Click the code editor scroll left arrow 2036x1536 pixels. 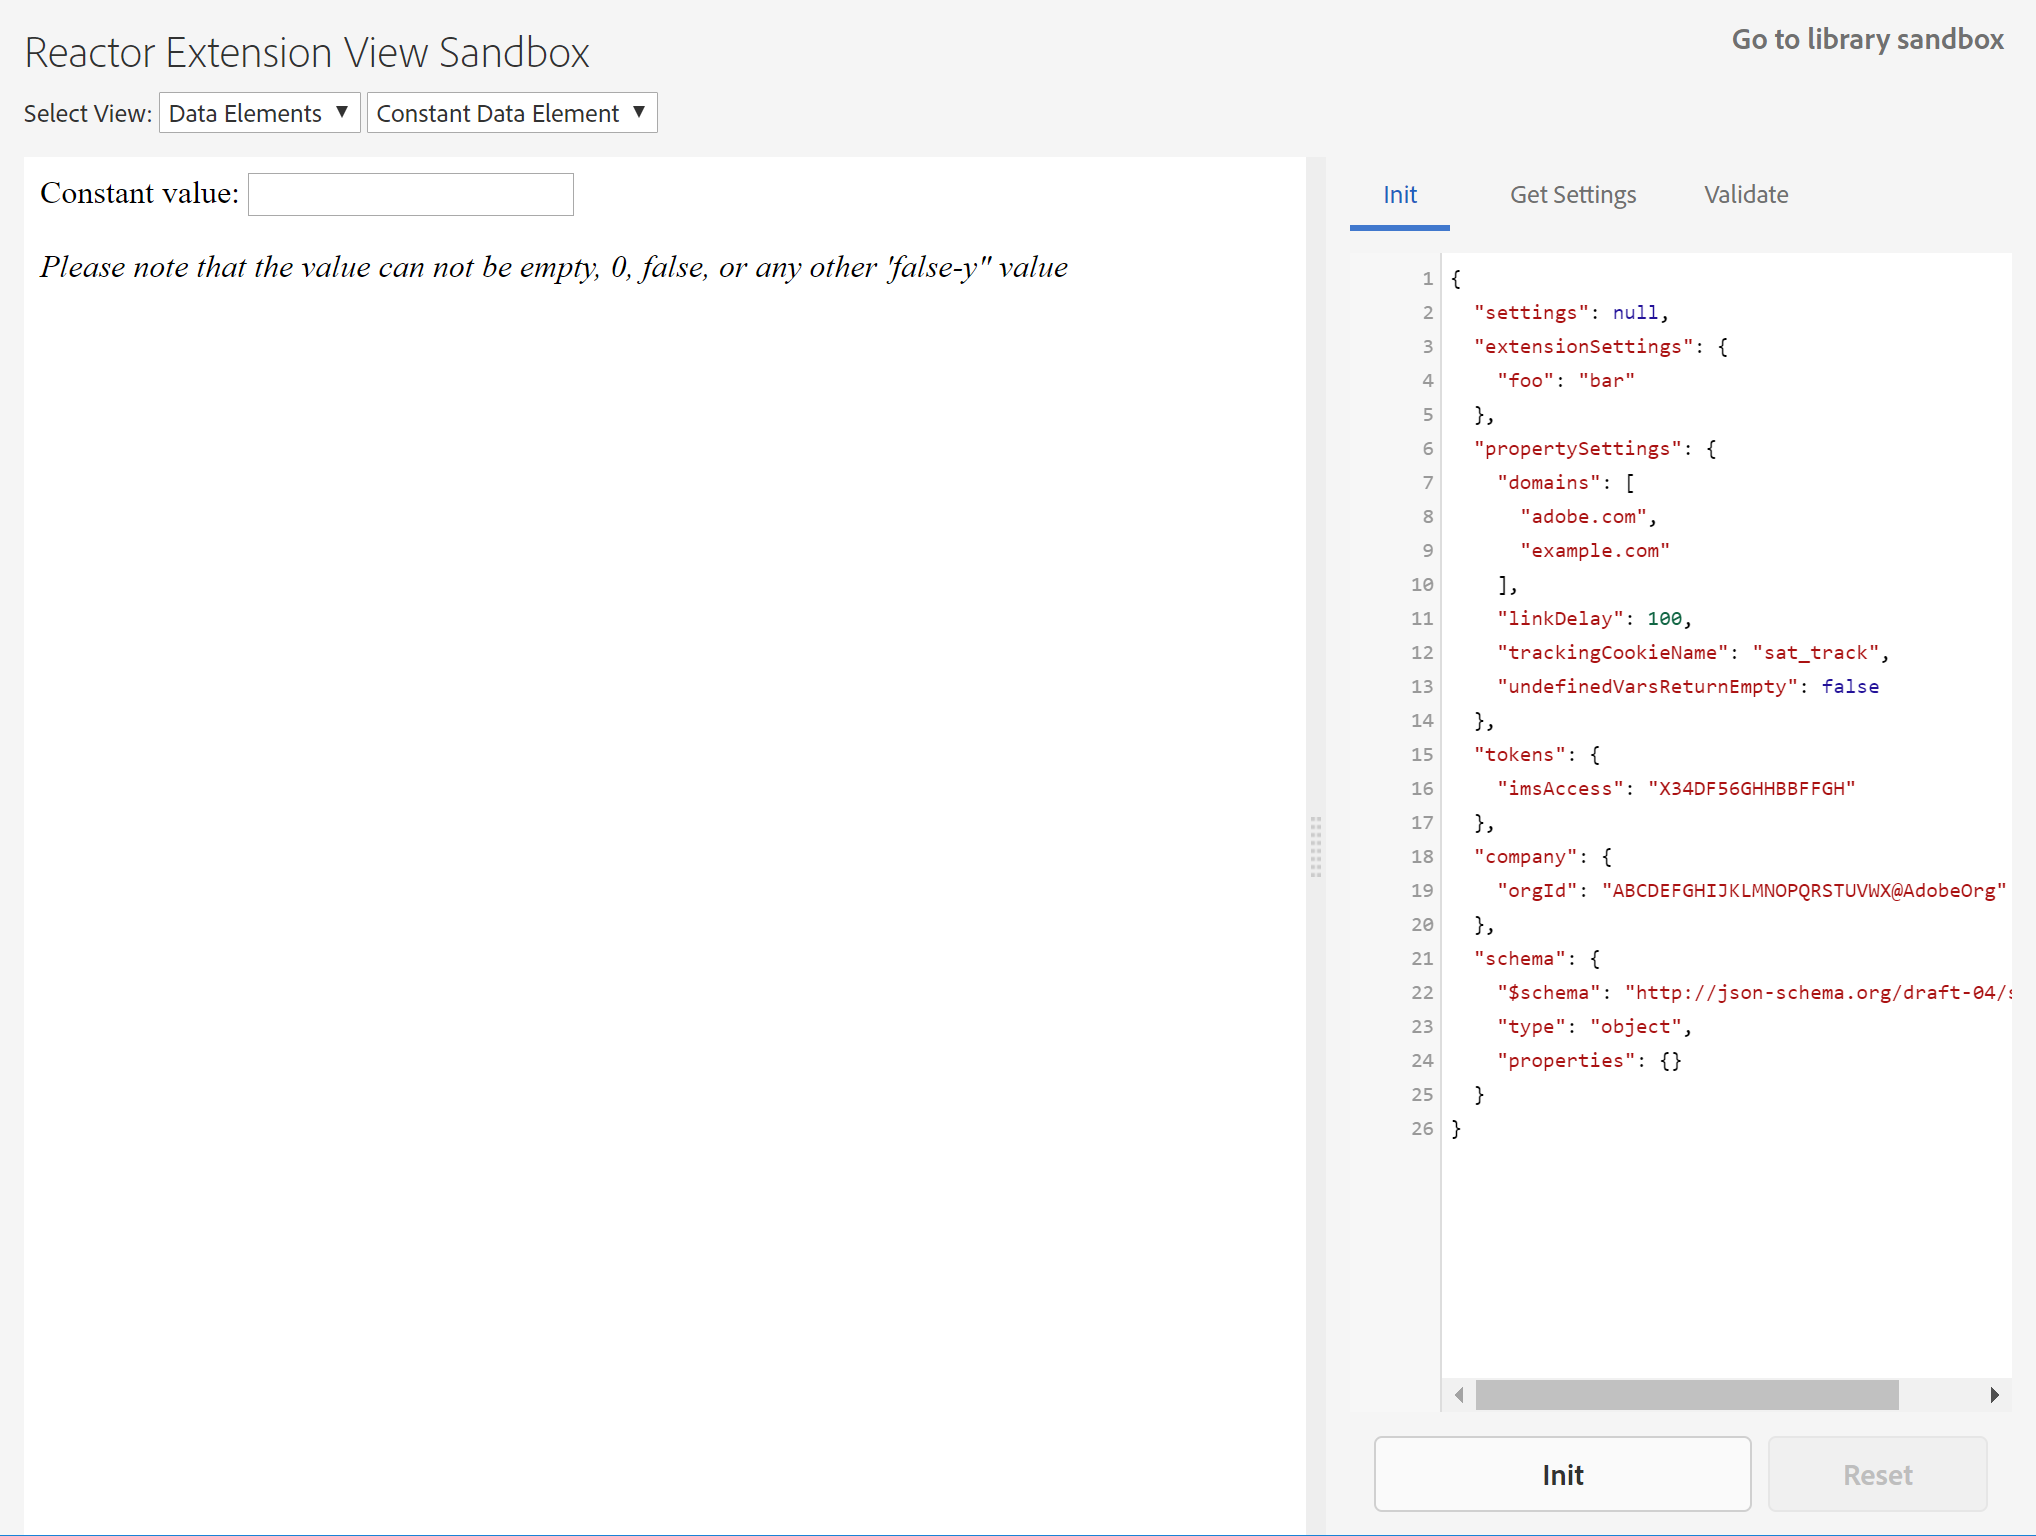pos(1459,1395)
